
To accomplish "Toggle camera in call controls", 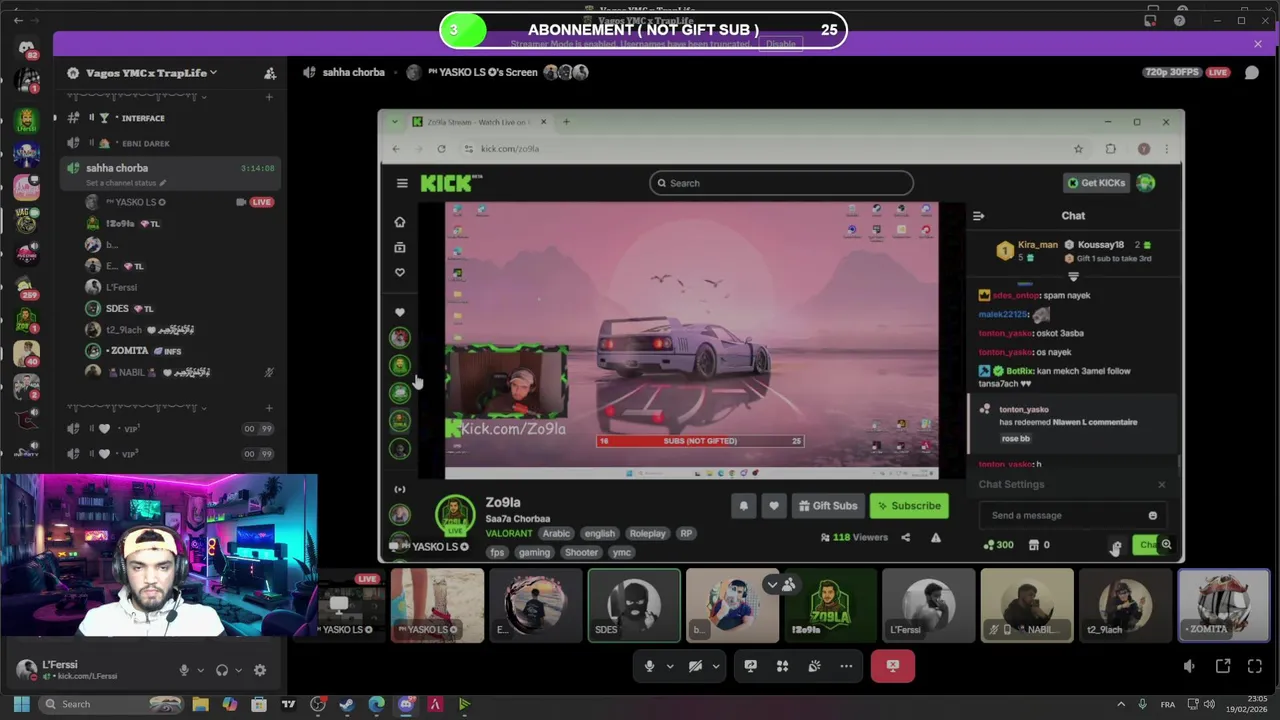I will coord(695,666).
